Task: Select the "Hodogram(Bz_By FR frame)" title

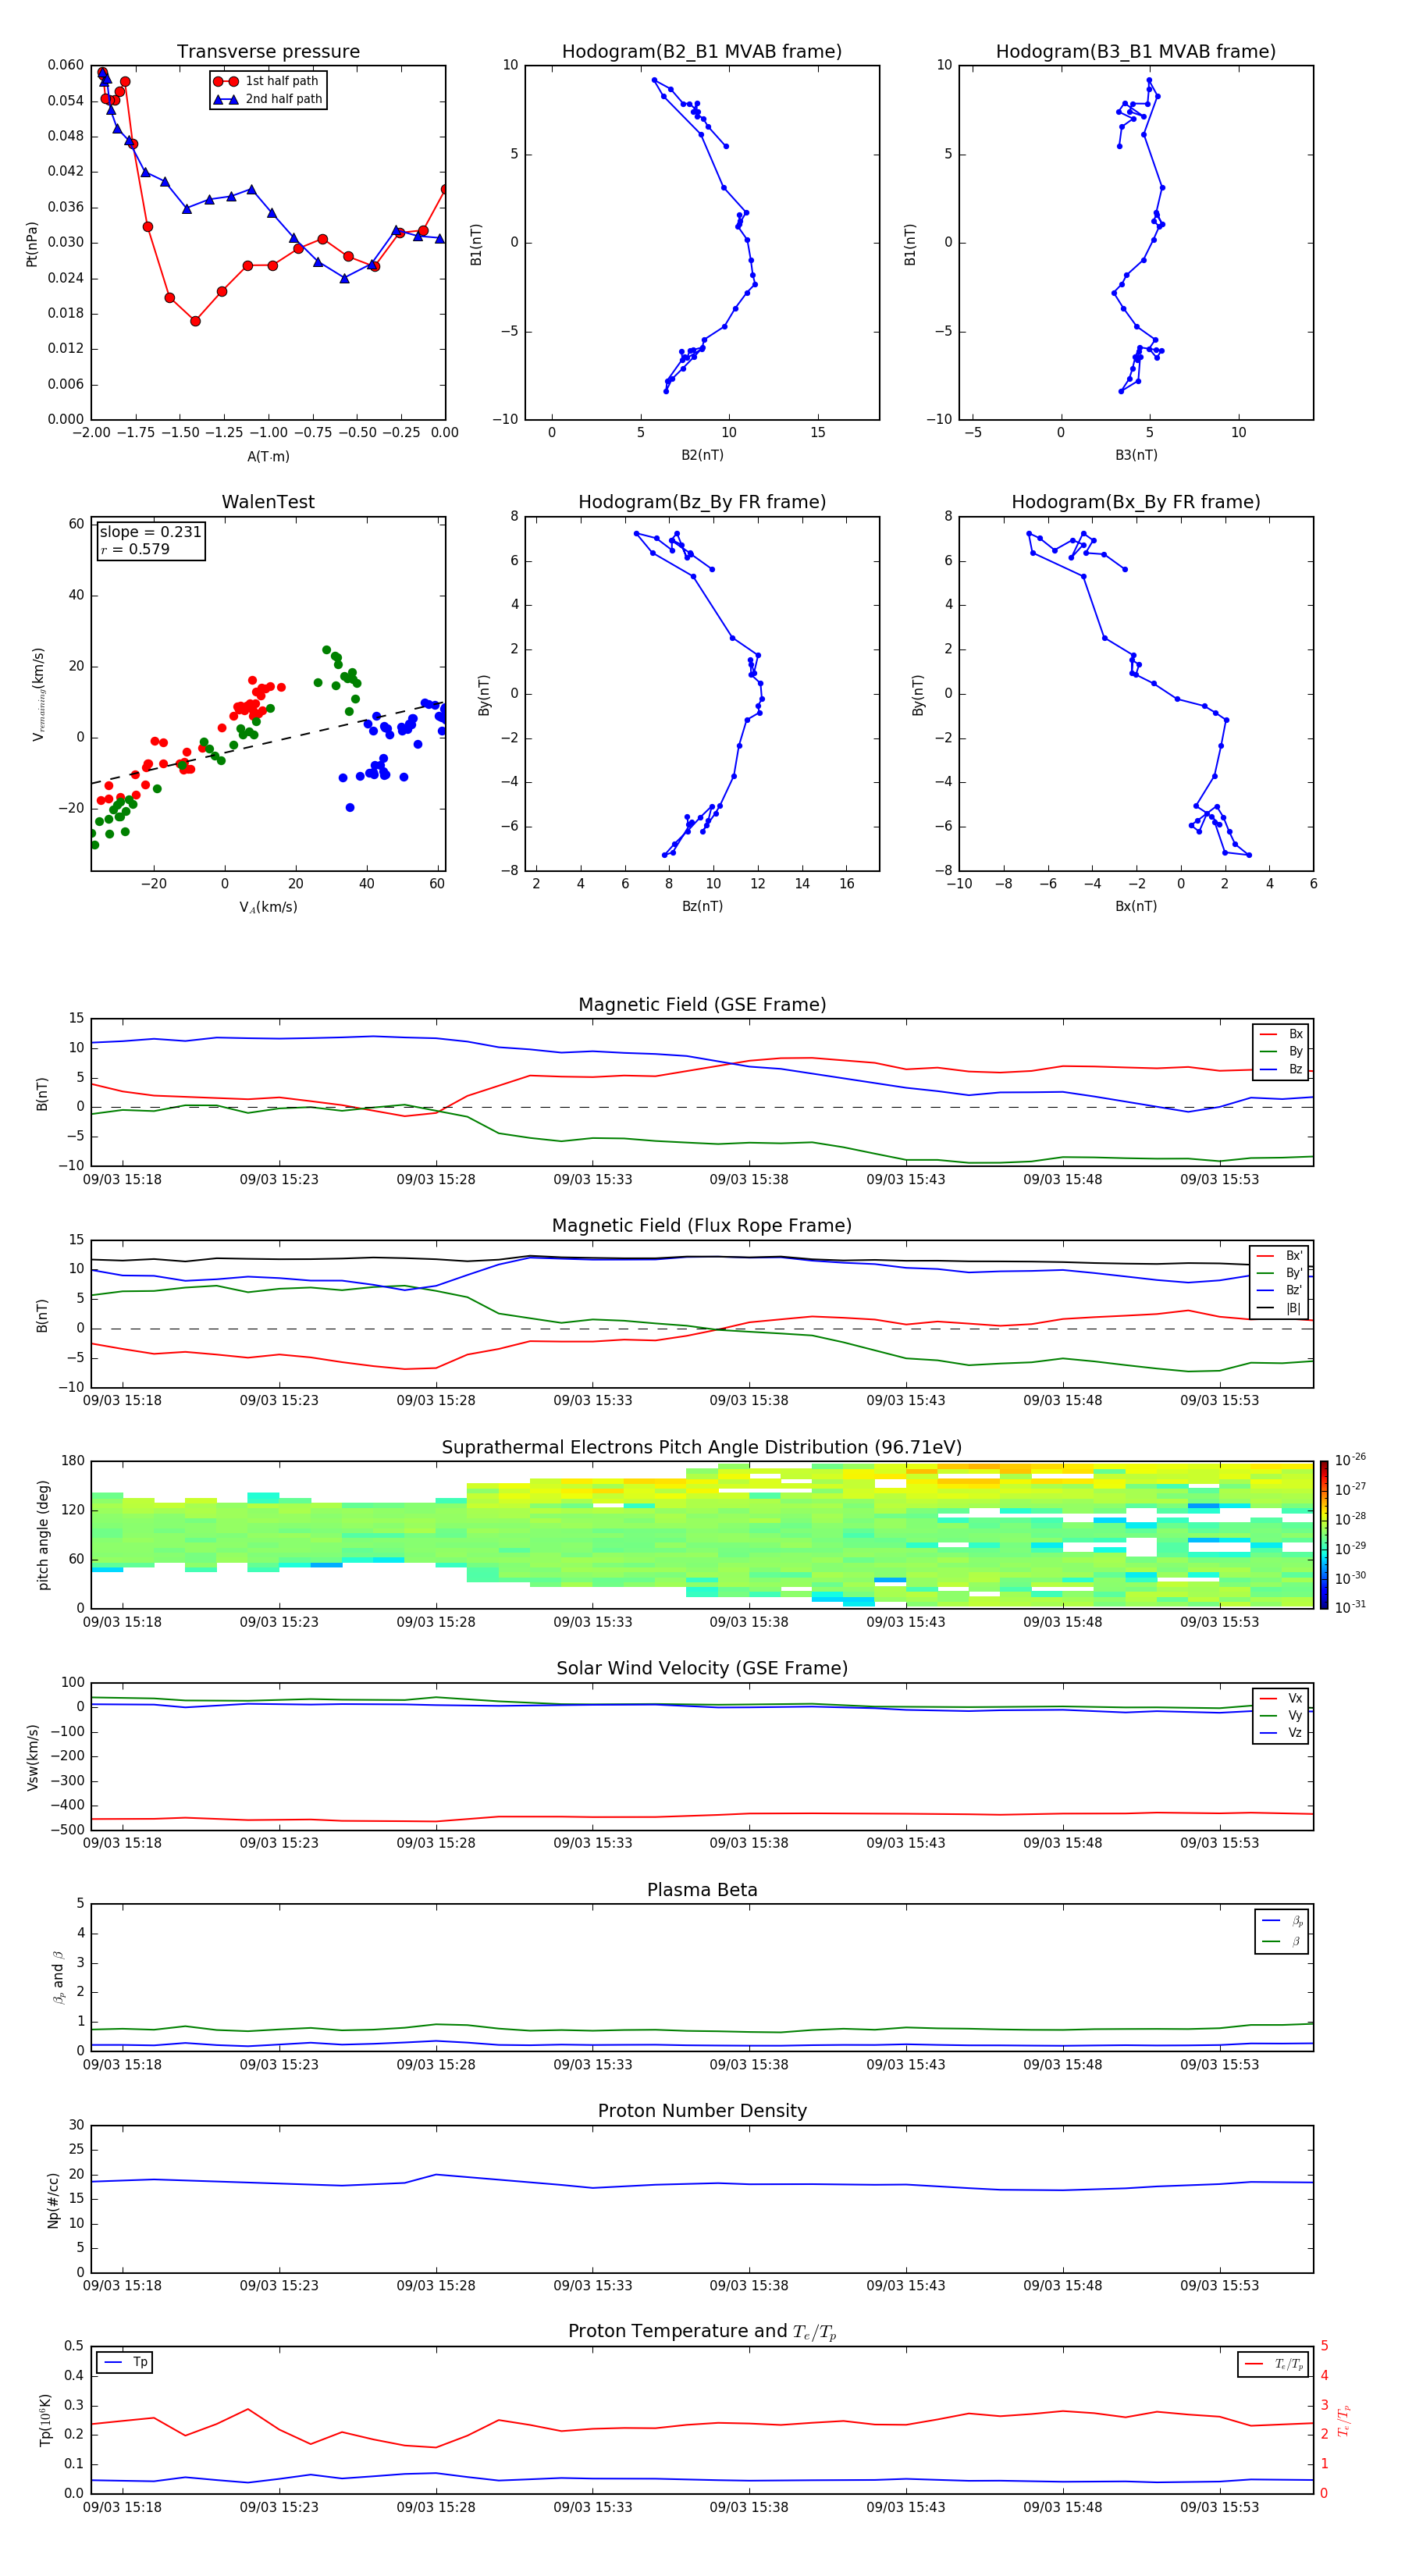Action: (702, 502)
